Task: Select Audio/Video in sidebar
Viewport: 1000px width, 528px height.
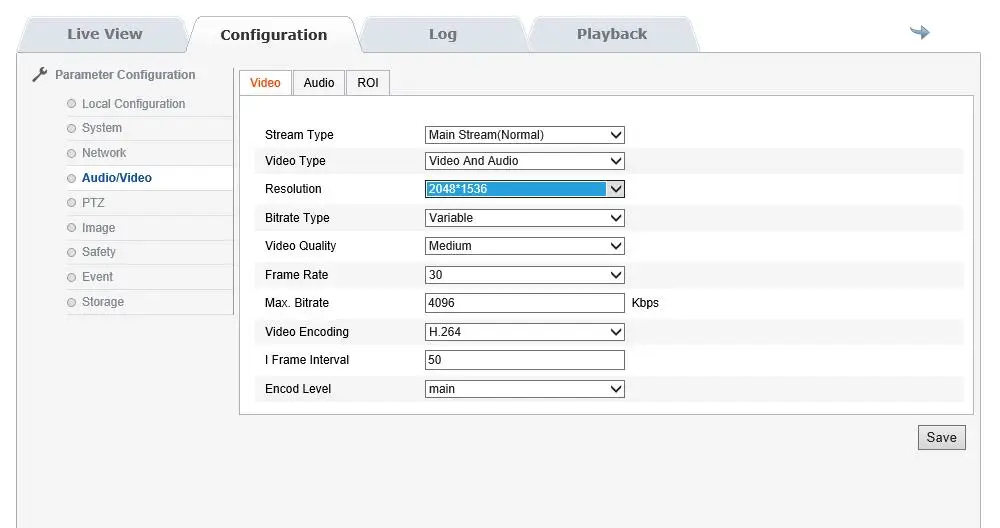Action: pos(117,178)
